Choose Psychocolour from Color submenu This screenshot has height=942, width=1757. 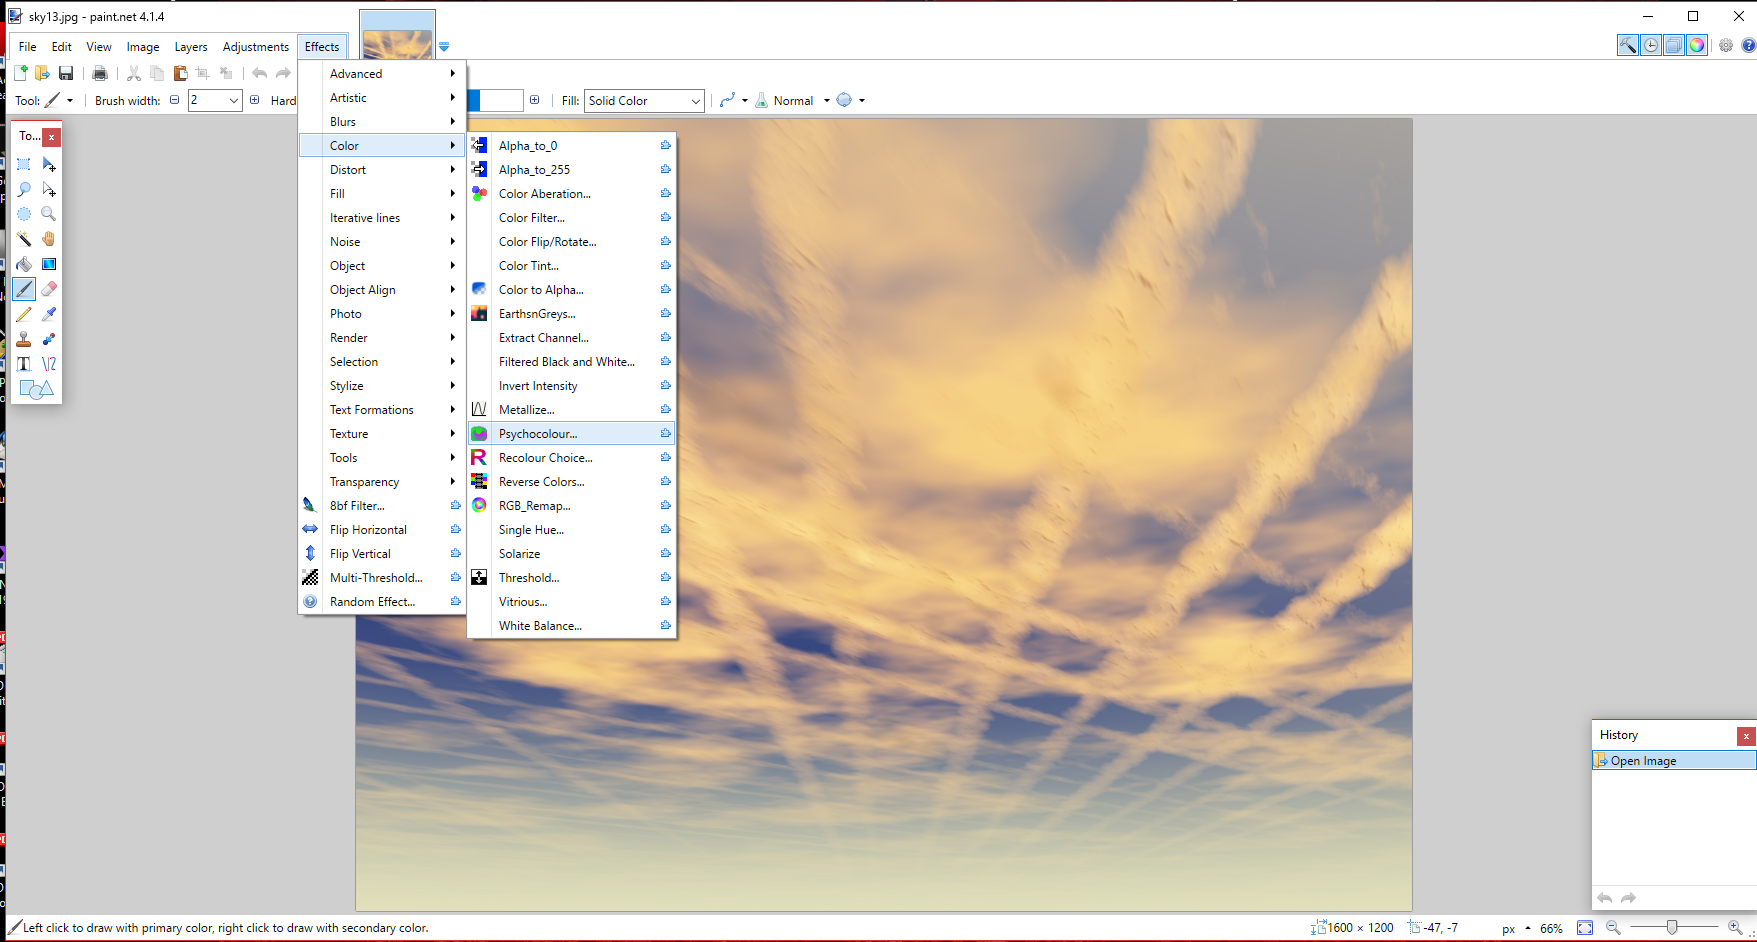(571, 434)
